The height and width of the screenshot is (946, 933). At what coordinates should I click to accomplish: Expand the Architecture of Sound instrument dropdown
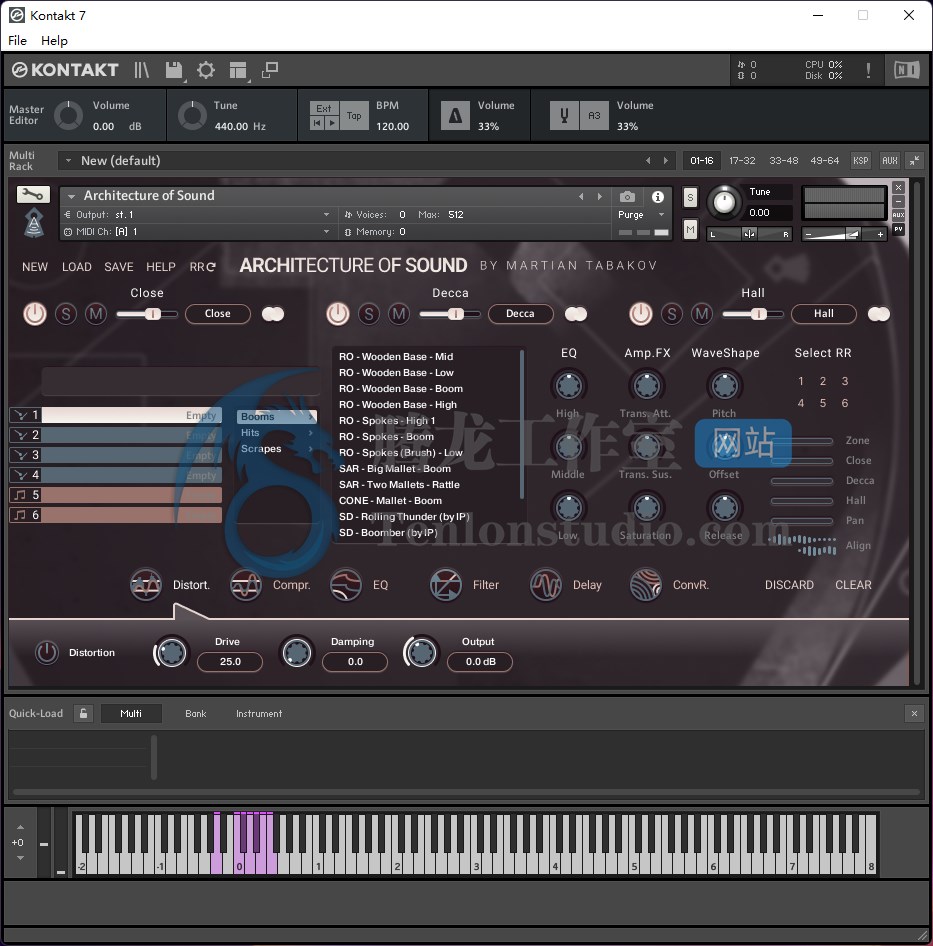point(72,196)
